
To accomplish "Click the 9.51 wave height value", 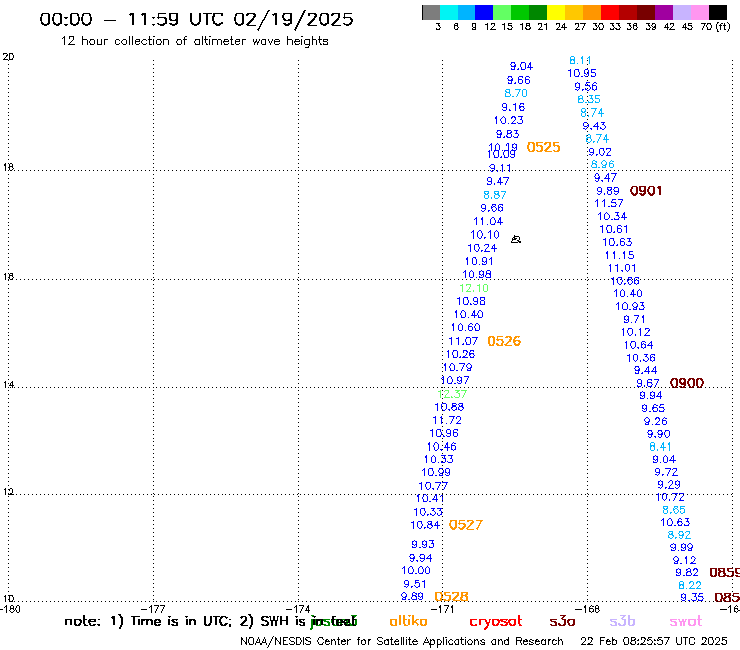I will [x=415, y=584].
